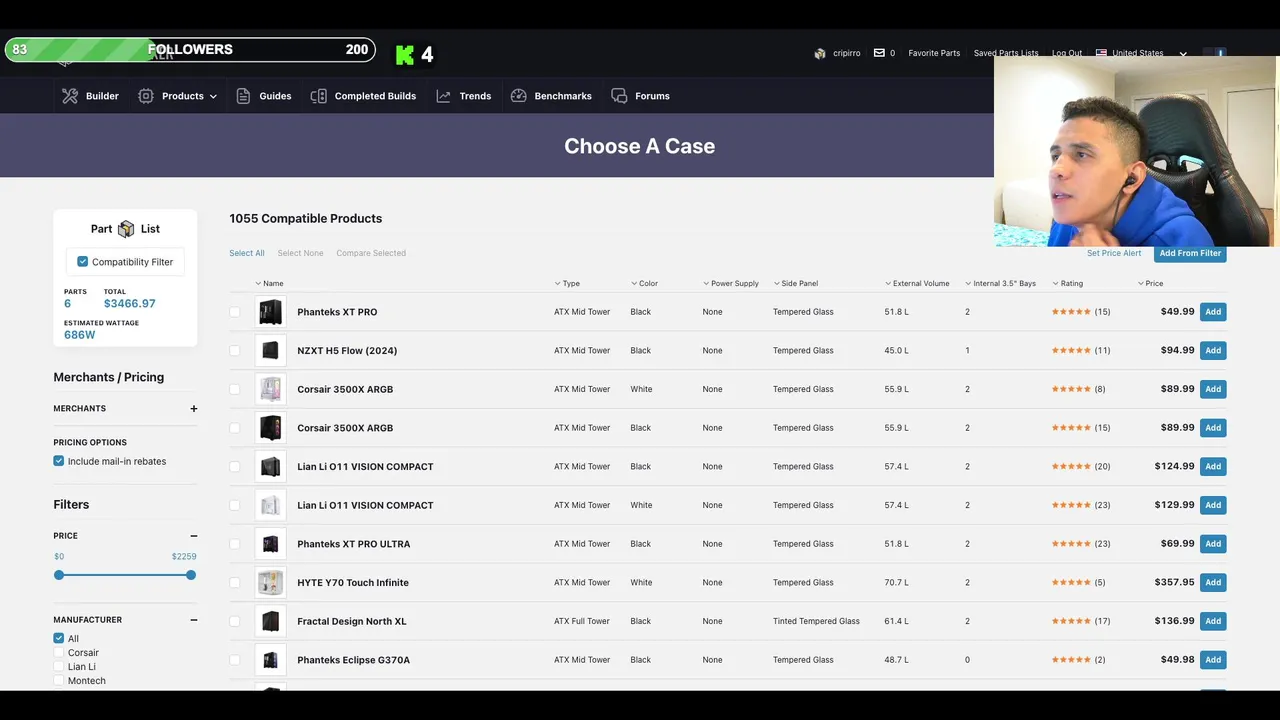Select the Phanteks XT PRO row checkbox
The width and height of the screenshot is (1280, 720).
click(x=235, y=312)
